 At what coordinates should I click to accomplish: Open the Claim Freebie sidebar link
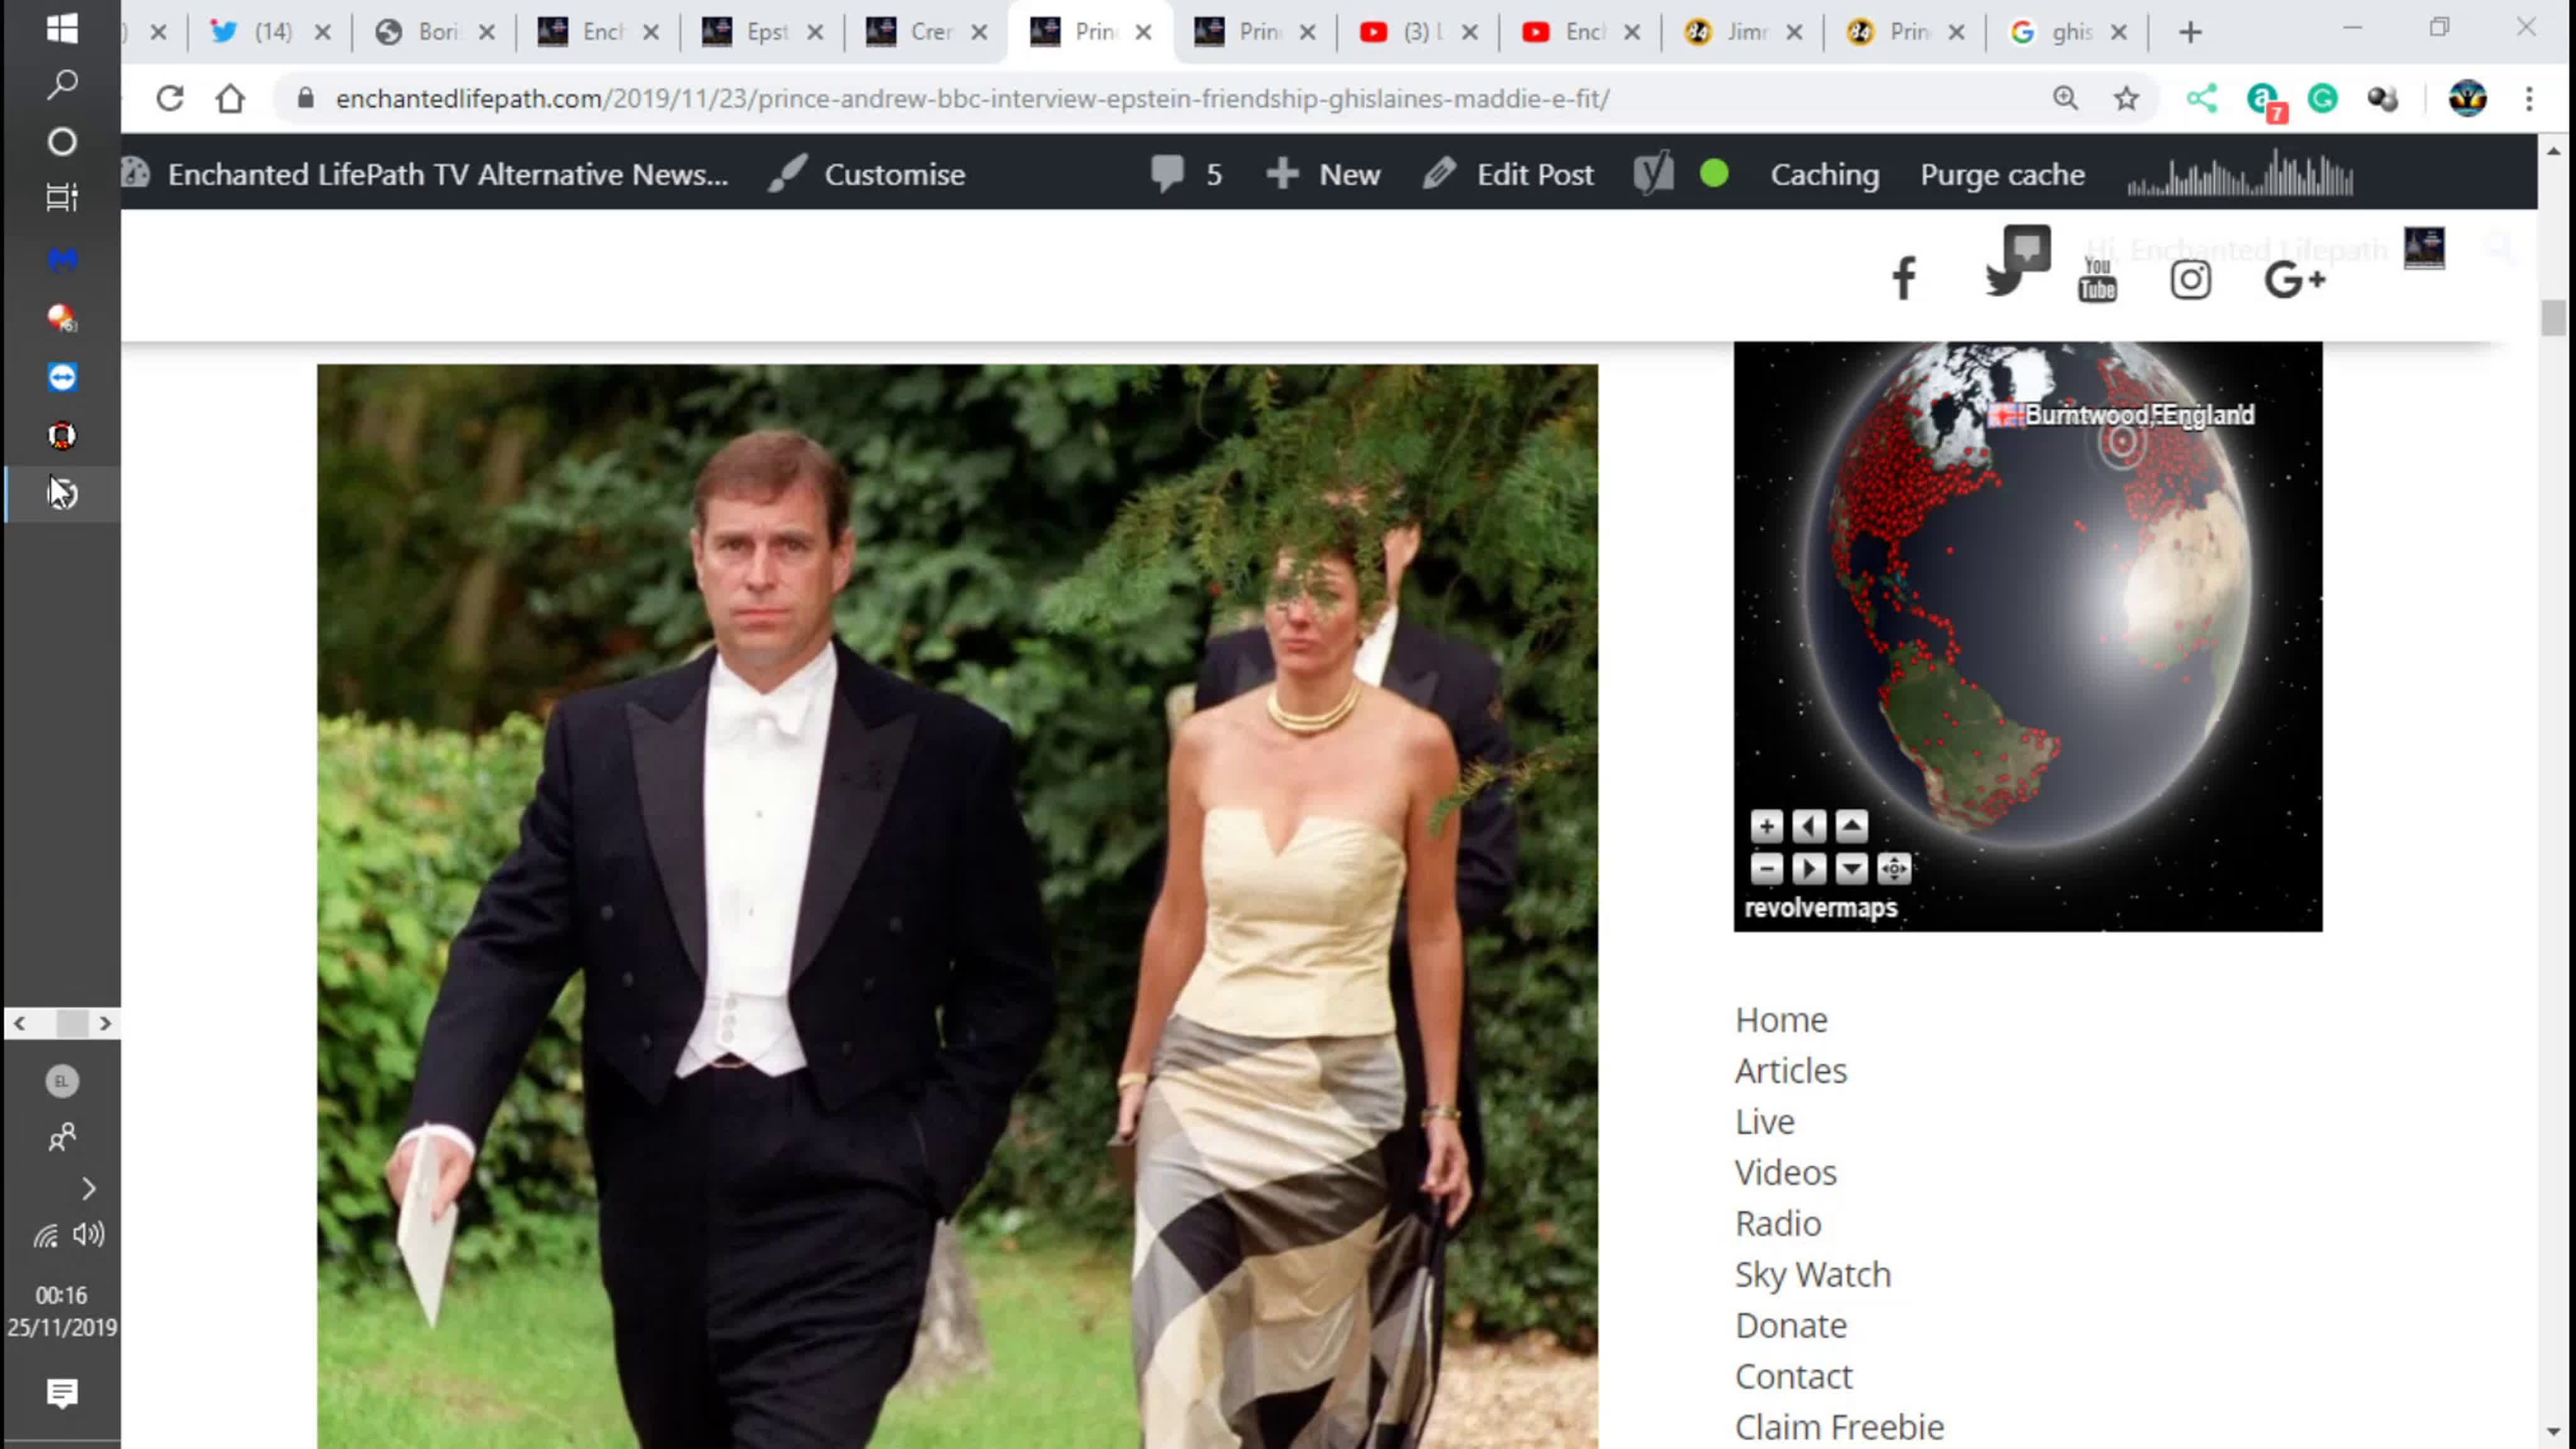point(1840,1427)
